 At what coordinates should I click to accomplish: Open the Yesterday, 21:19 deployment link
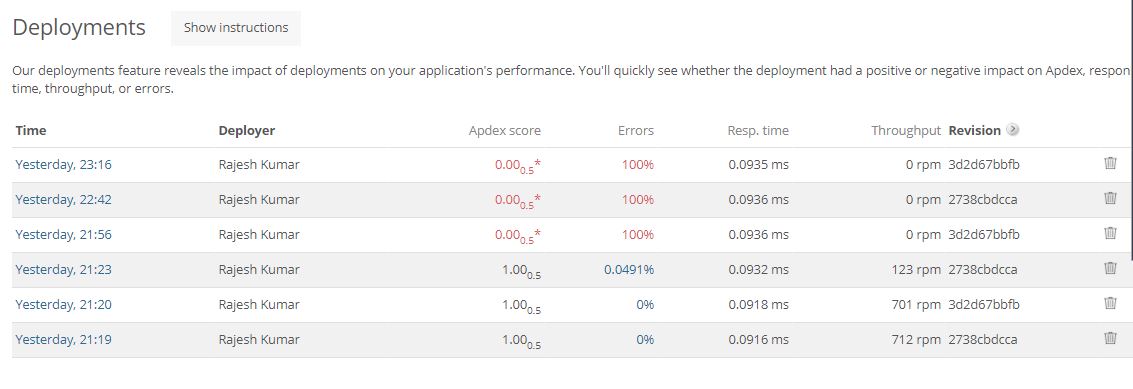[64, 339]
